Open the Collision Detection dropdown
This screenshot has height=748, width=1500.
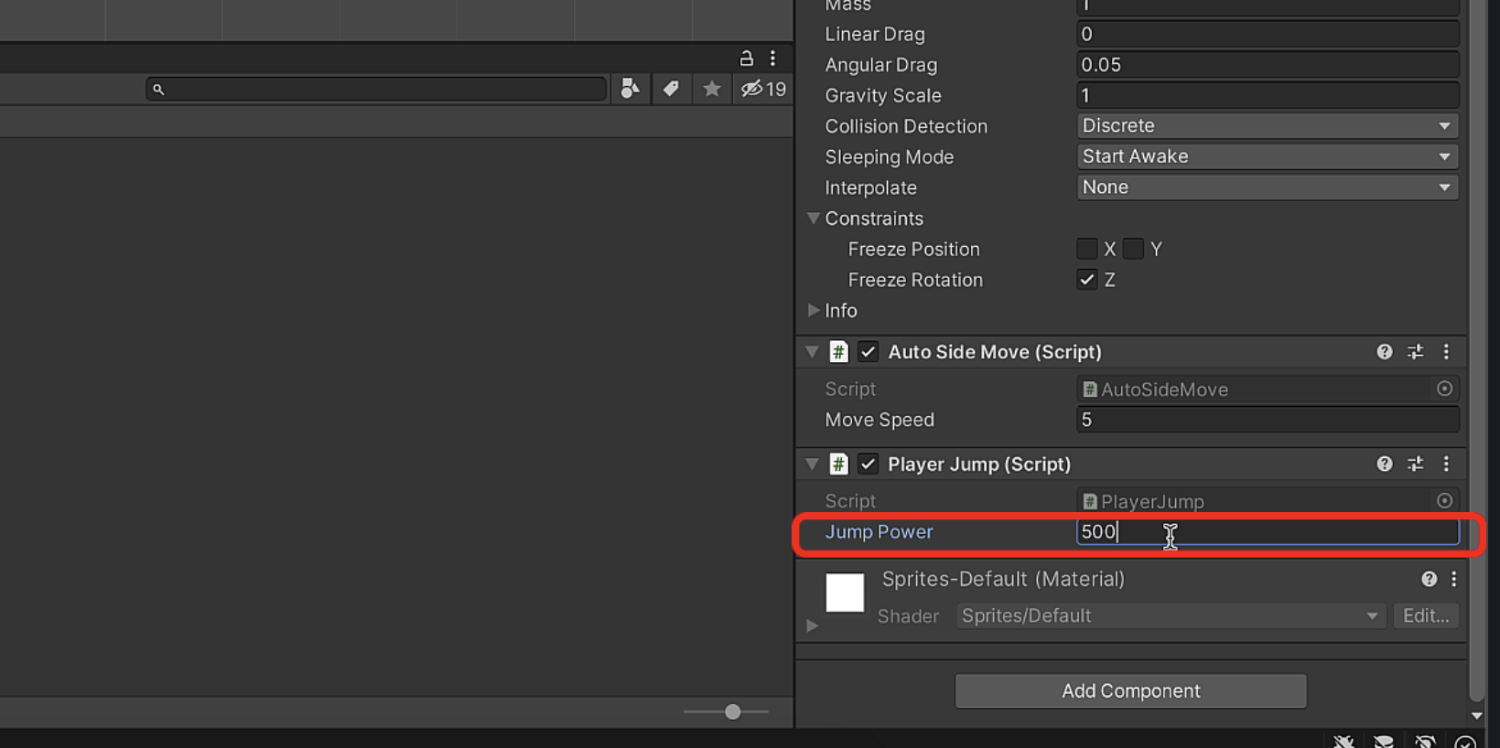tap(1267, 126)
